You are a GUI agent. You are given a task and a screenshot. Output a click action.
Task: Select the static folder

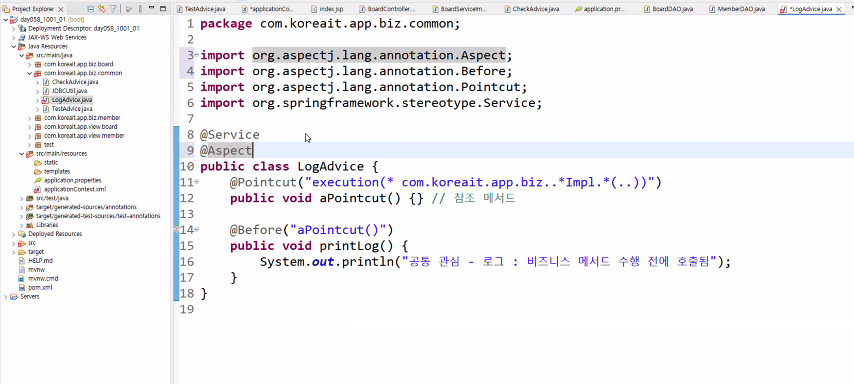tap(51, 162)
